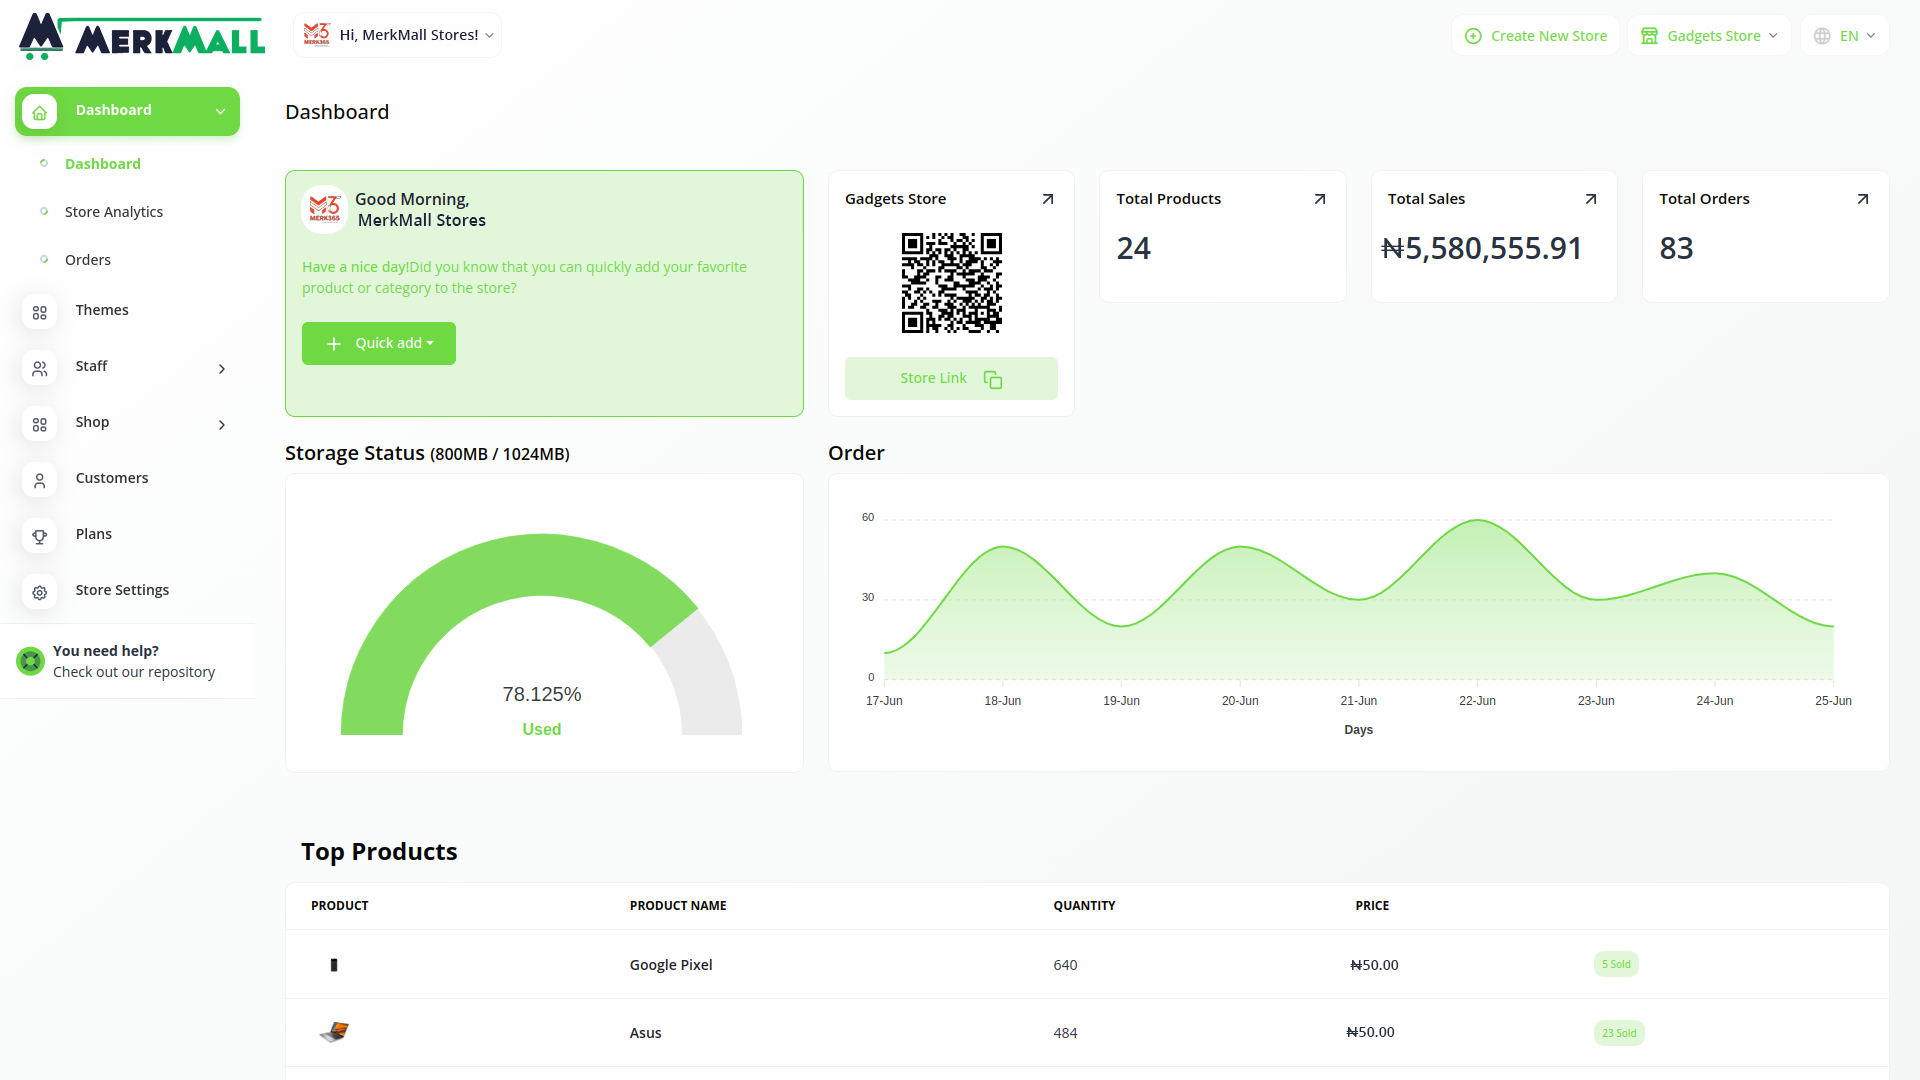
Task: Copy the store link using the copy icon
Action: coord(992,379)
